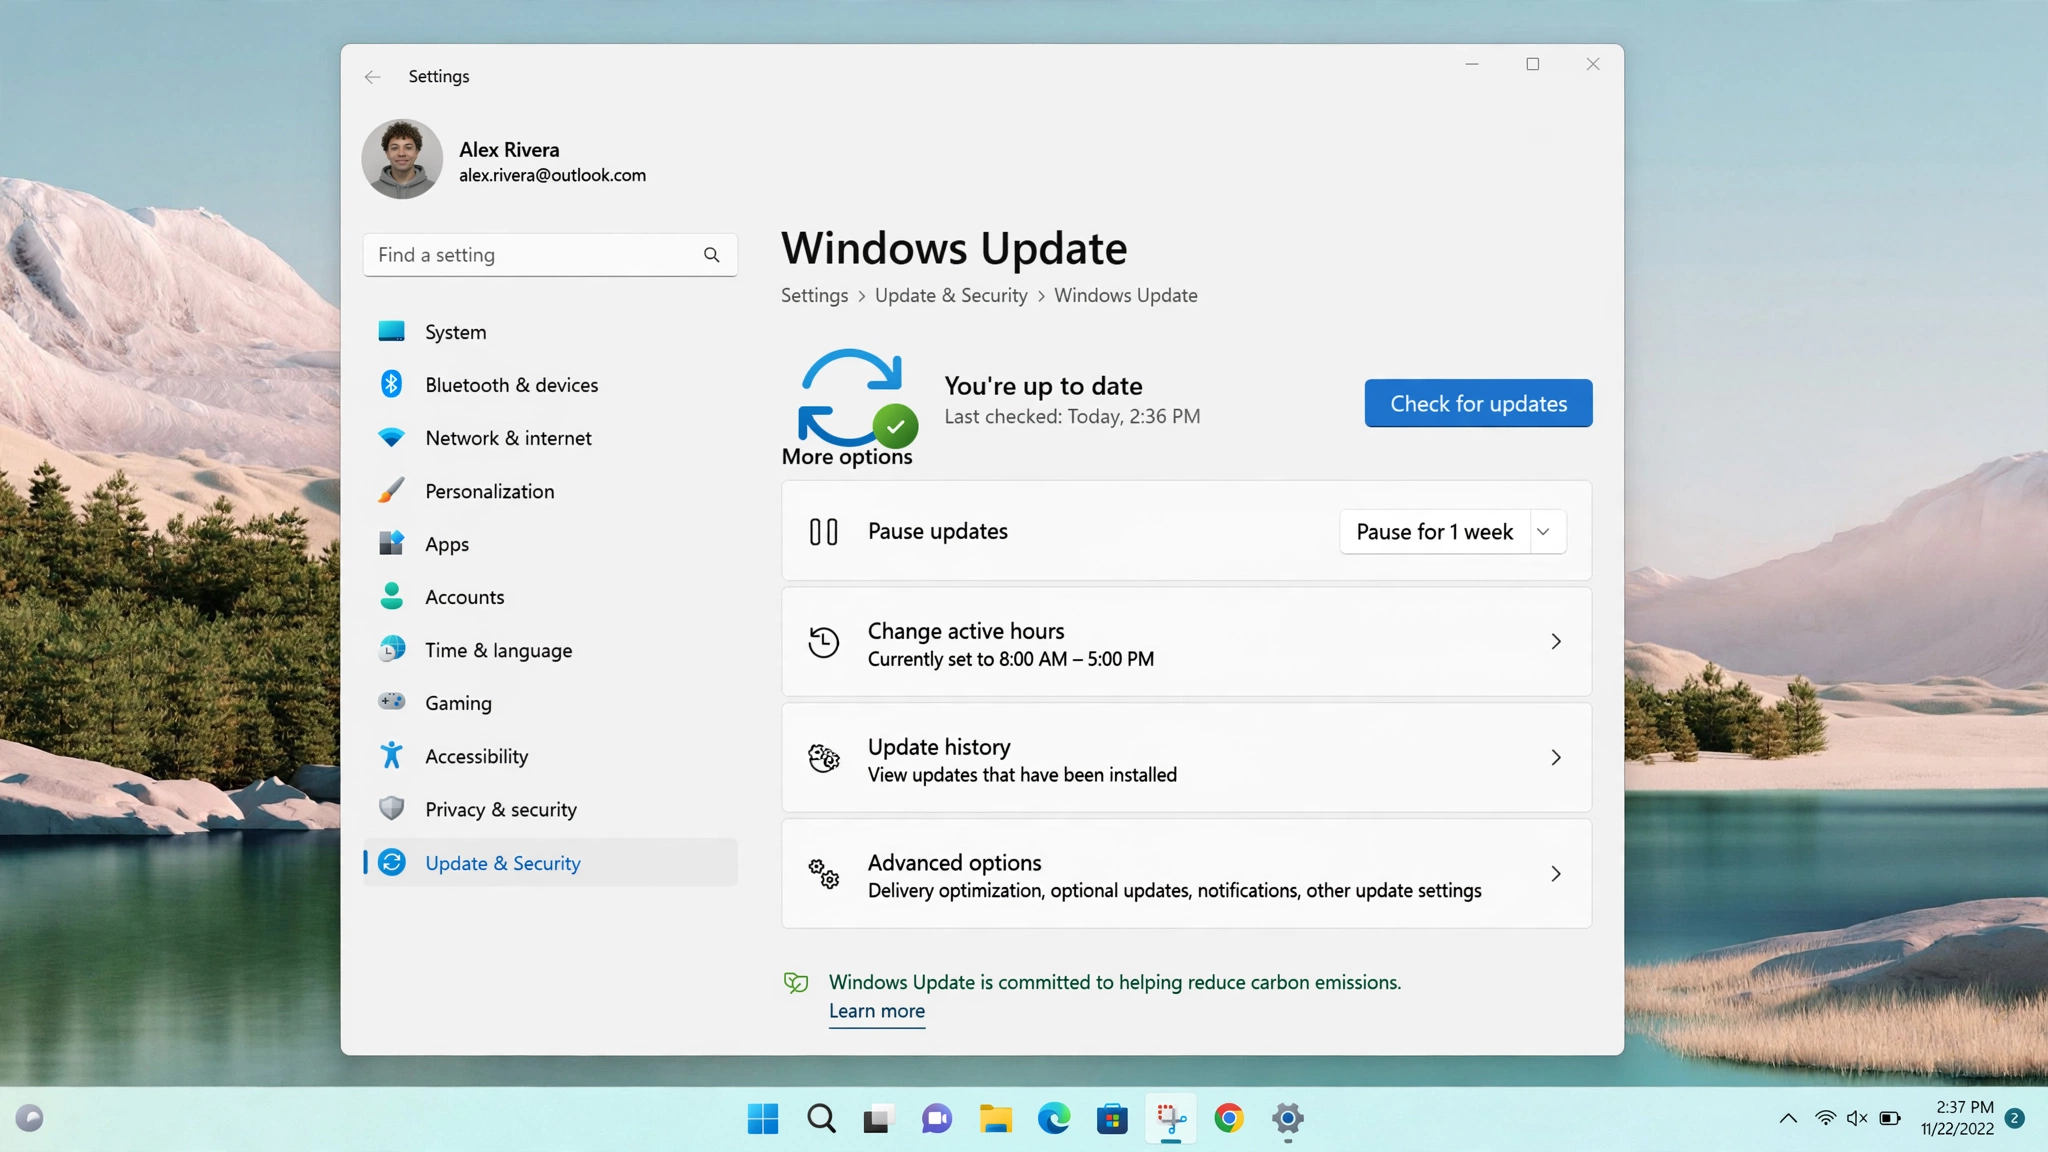The width and height of the screenshot is (2048, 1152).
Task: Open the clock showing 2:37 PM
Action: pos(1957,1118)
